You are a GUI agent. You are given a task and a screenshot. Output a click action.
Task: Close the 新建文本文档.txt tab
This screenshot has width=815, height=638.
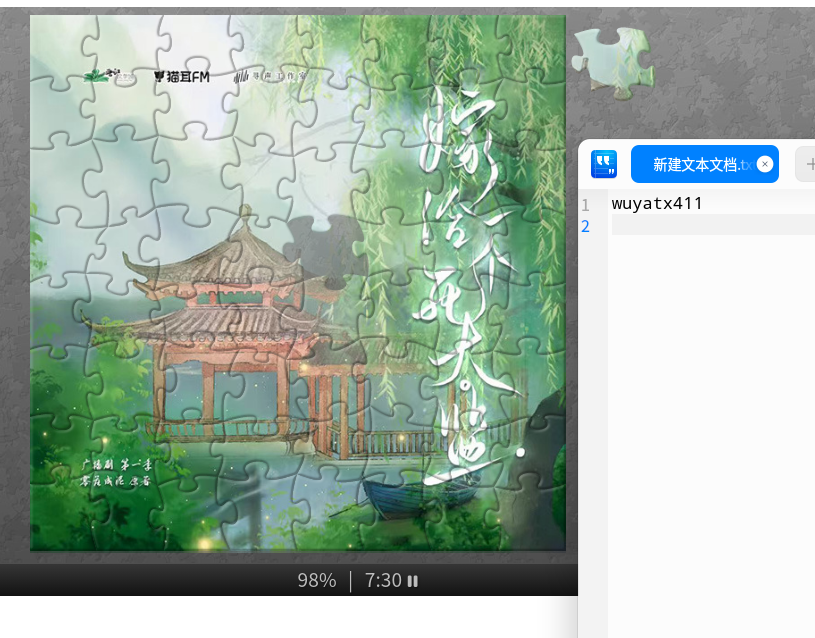click(x=765, y=164)
